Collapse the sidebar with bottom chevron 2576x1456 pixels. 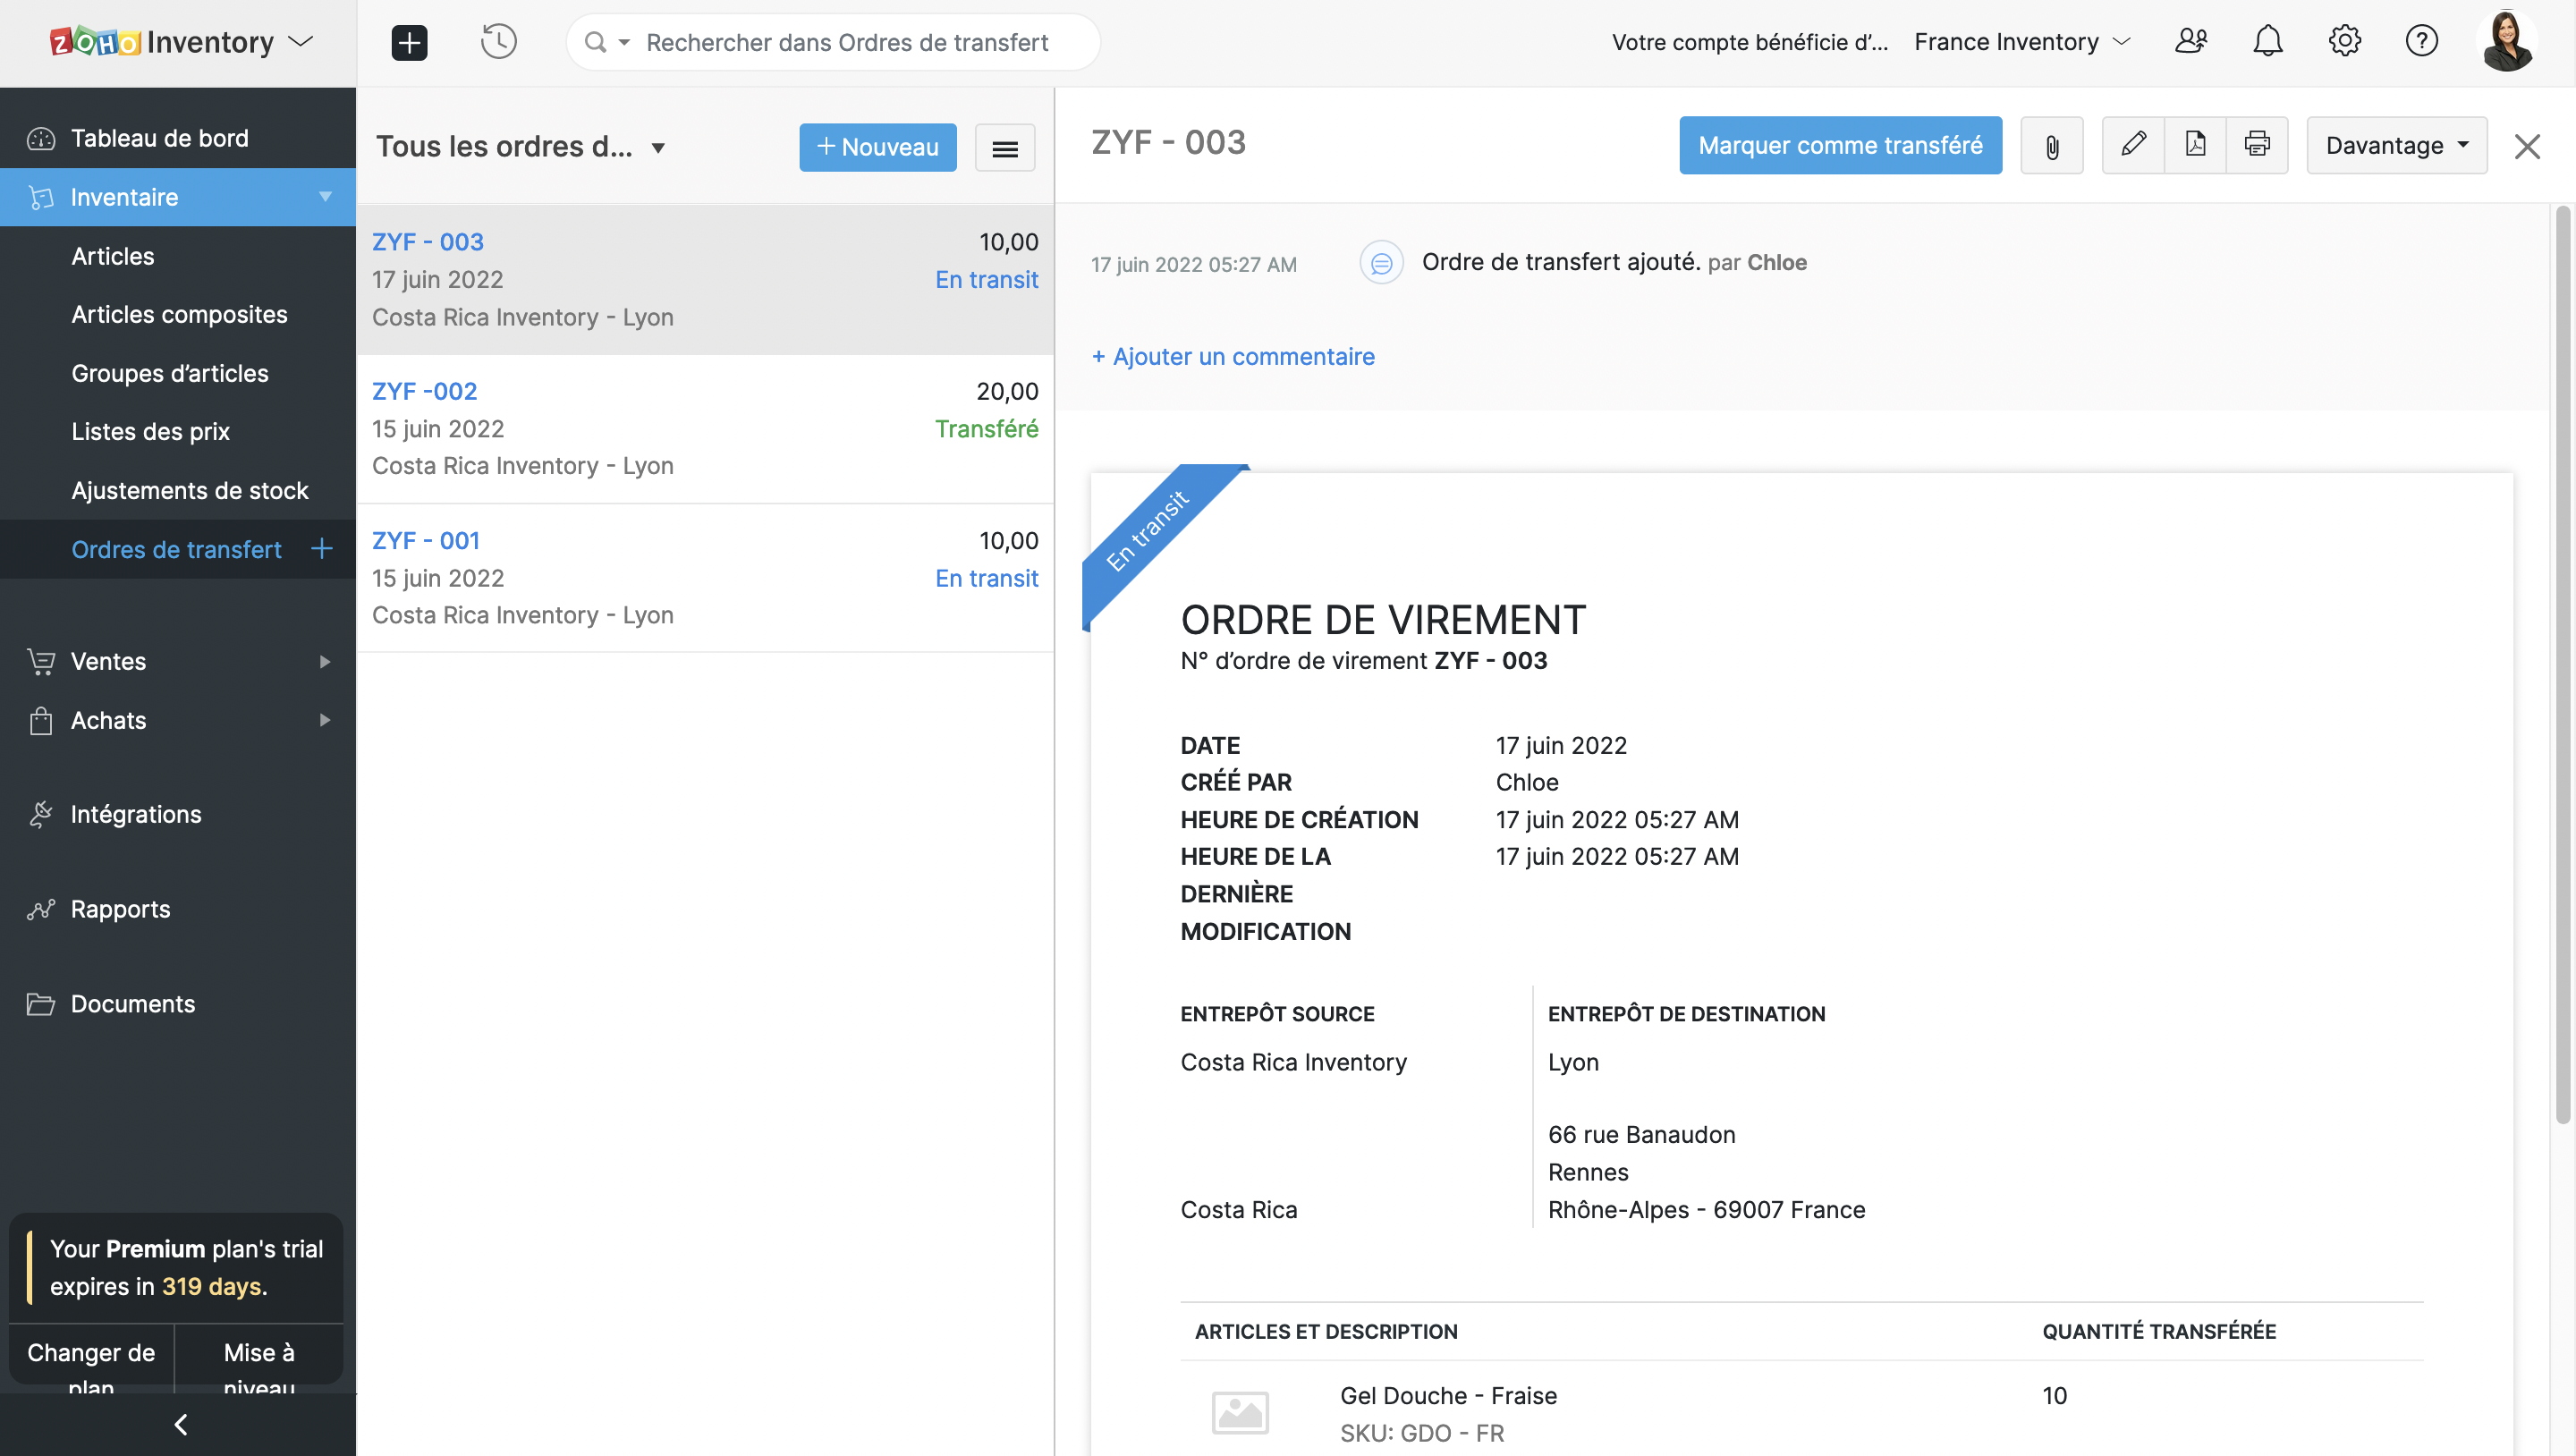[x=180, y=1424]
